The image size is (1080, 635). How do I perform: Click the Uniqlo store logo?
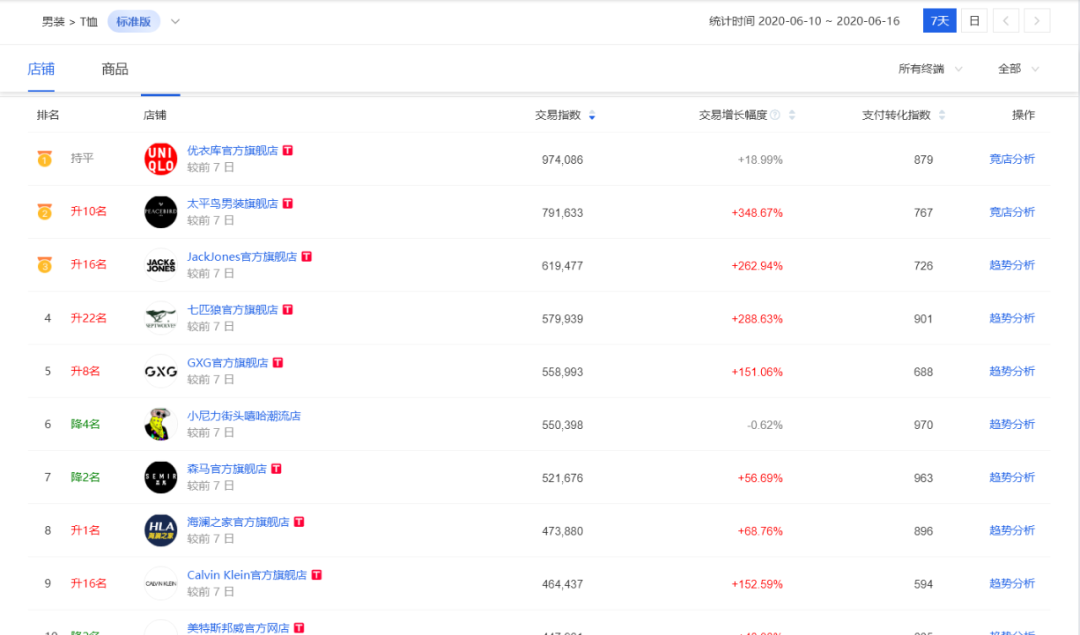coord(160,159)
